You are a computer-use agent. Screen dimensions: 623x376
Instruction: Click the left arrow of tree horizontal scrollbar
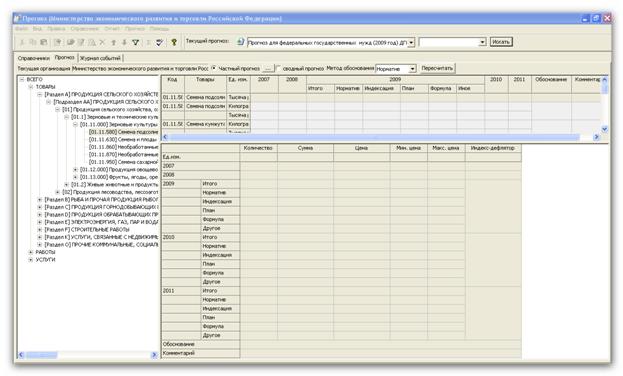click(21, 355)
